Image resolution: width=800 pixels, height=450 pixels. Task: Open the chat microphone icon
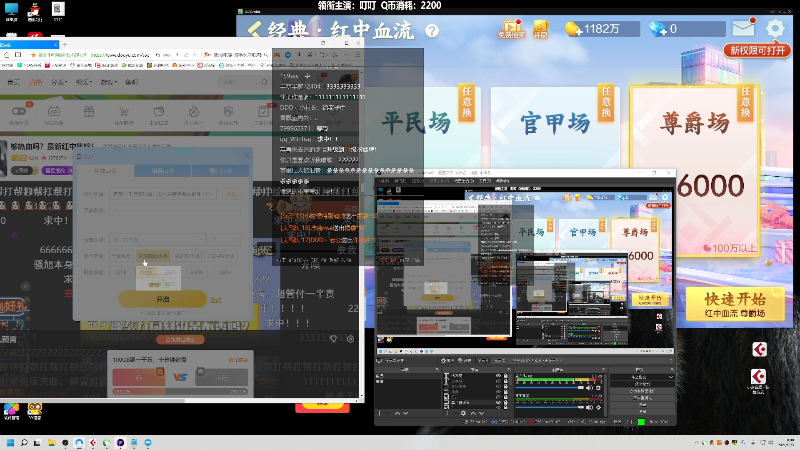click(334, 339)
